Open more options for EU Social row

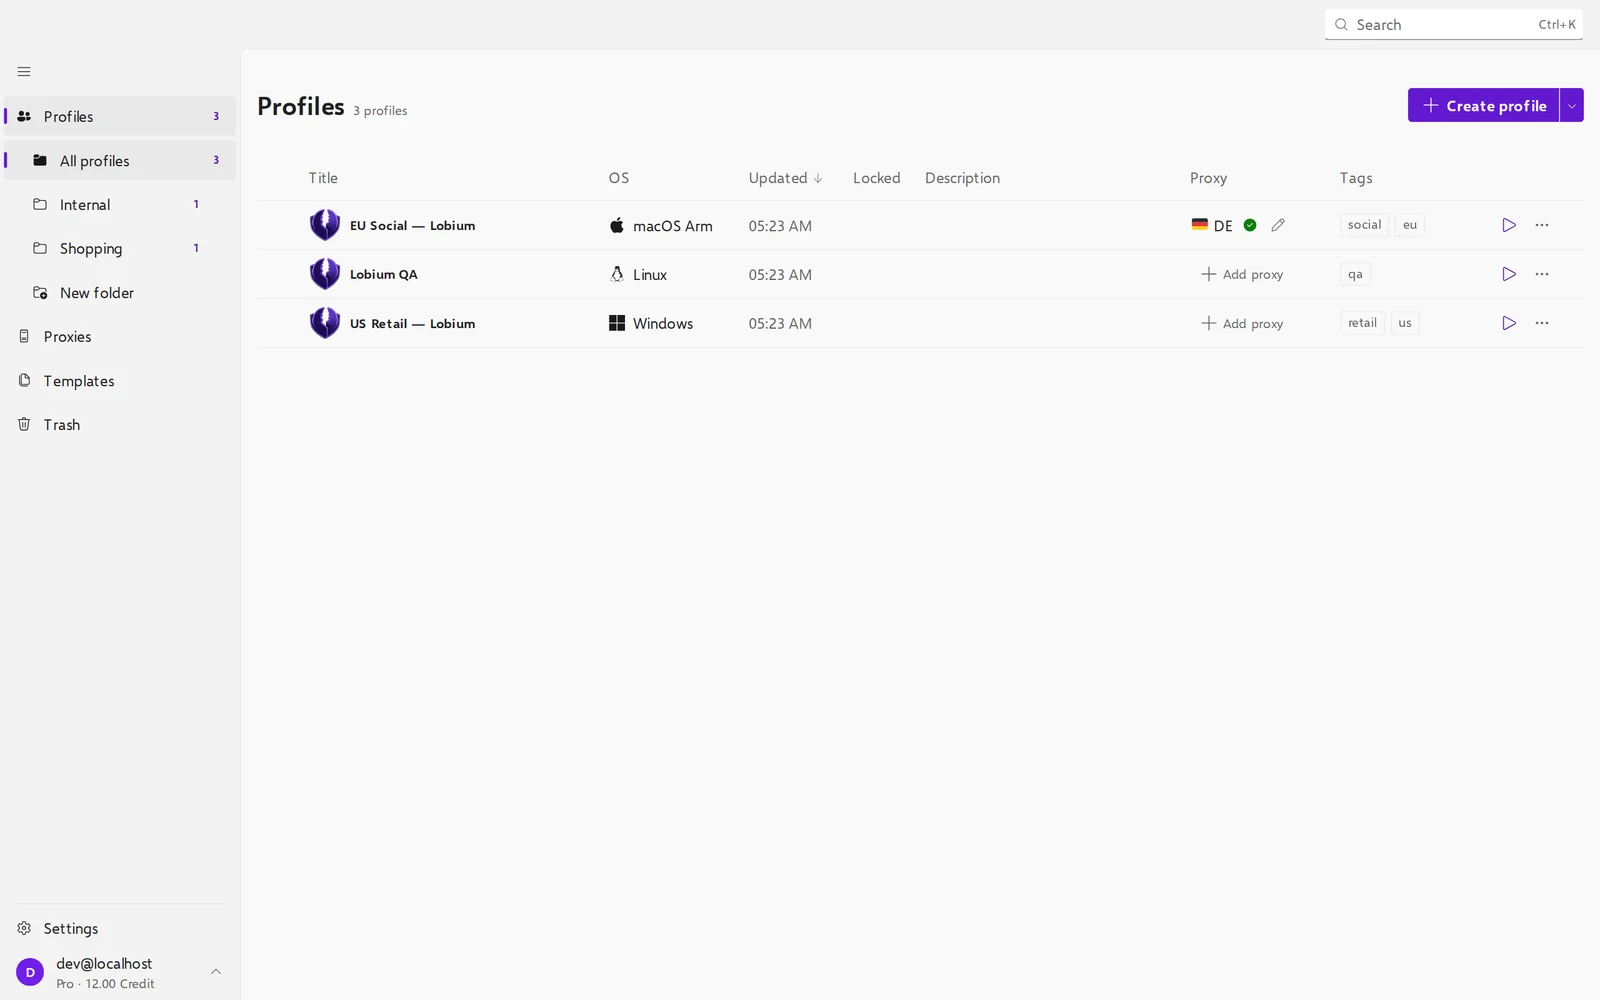click(1542, 225)
